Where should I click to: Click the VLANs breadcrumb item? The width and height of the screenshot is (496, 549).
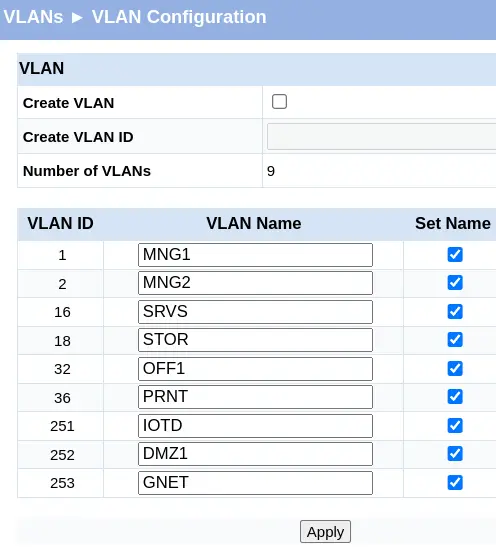click(x=33, y=17)
